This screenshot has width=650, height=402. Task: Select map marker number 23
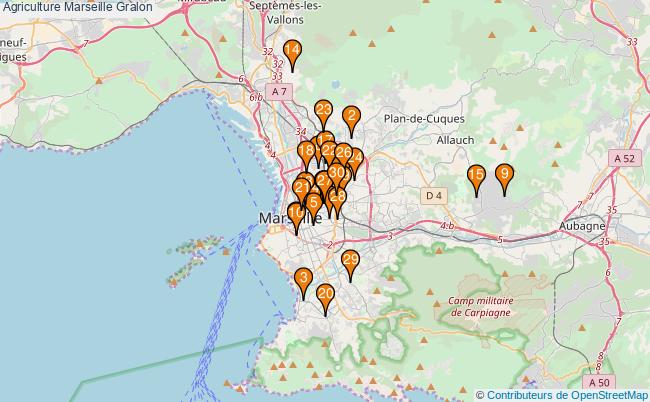point(323,112)
